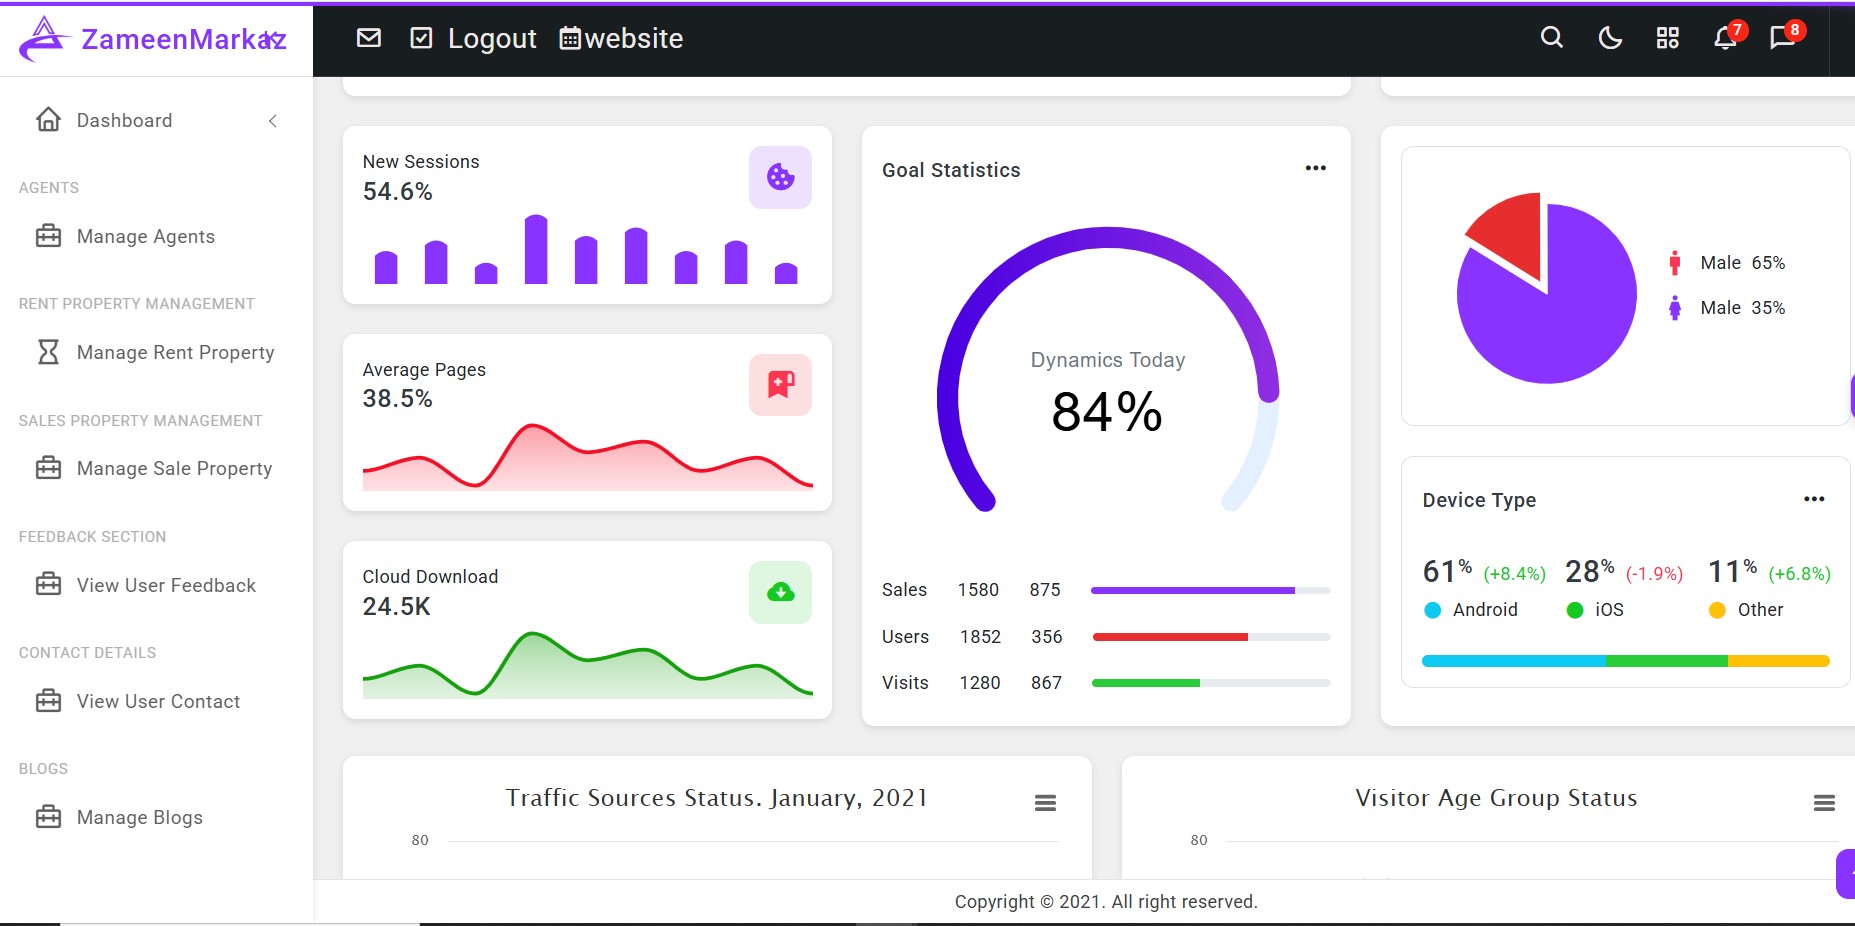Image resolution: width=1855 pixels, height=926 pixels.
Task: Open the apps grid icon
Action: point(1667,38)
